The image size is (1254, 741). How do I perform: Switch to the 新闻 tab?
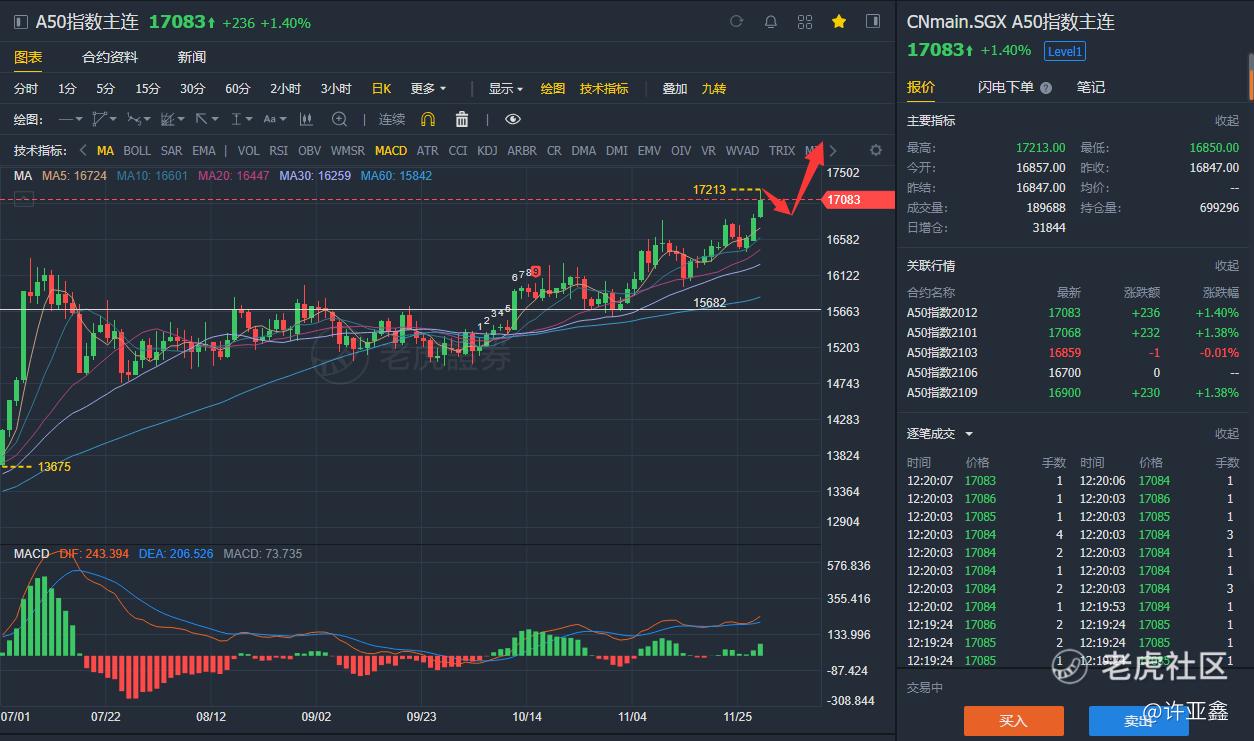[192, 58]
